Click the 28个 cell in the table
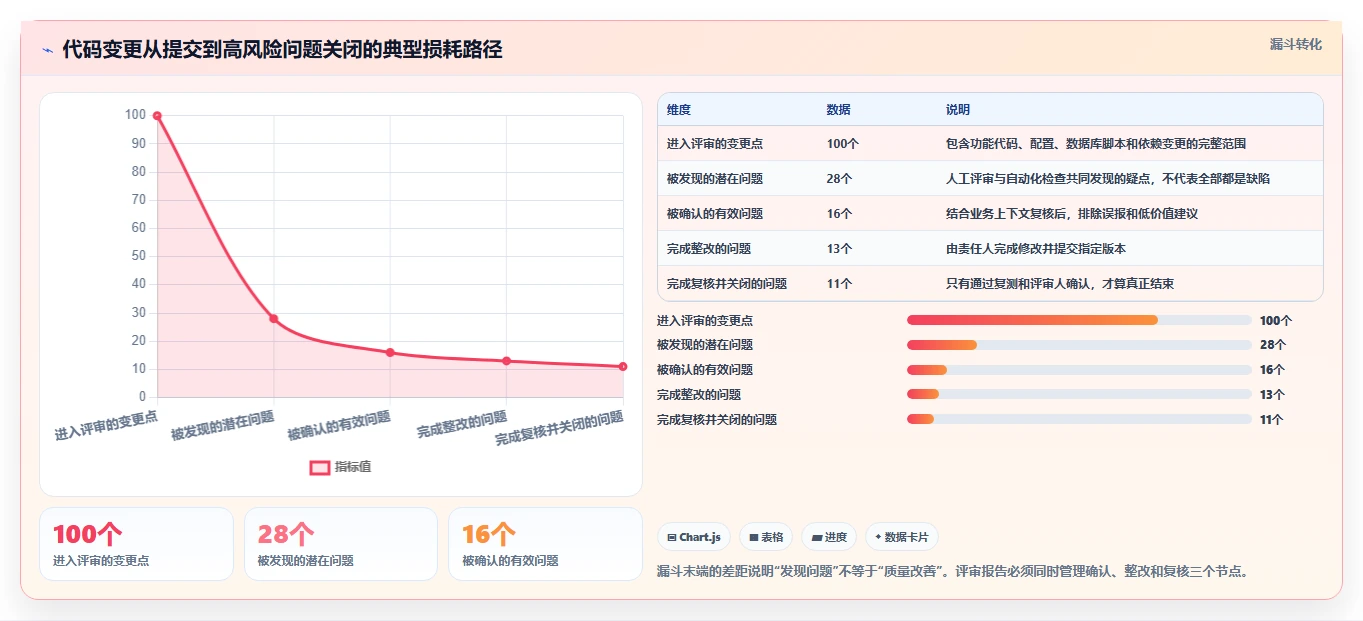The height and width of the screenshot is (621, 1363). coord(840,179)
